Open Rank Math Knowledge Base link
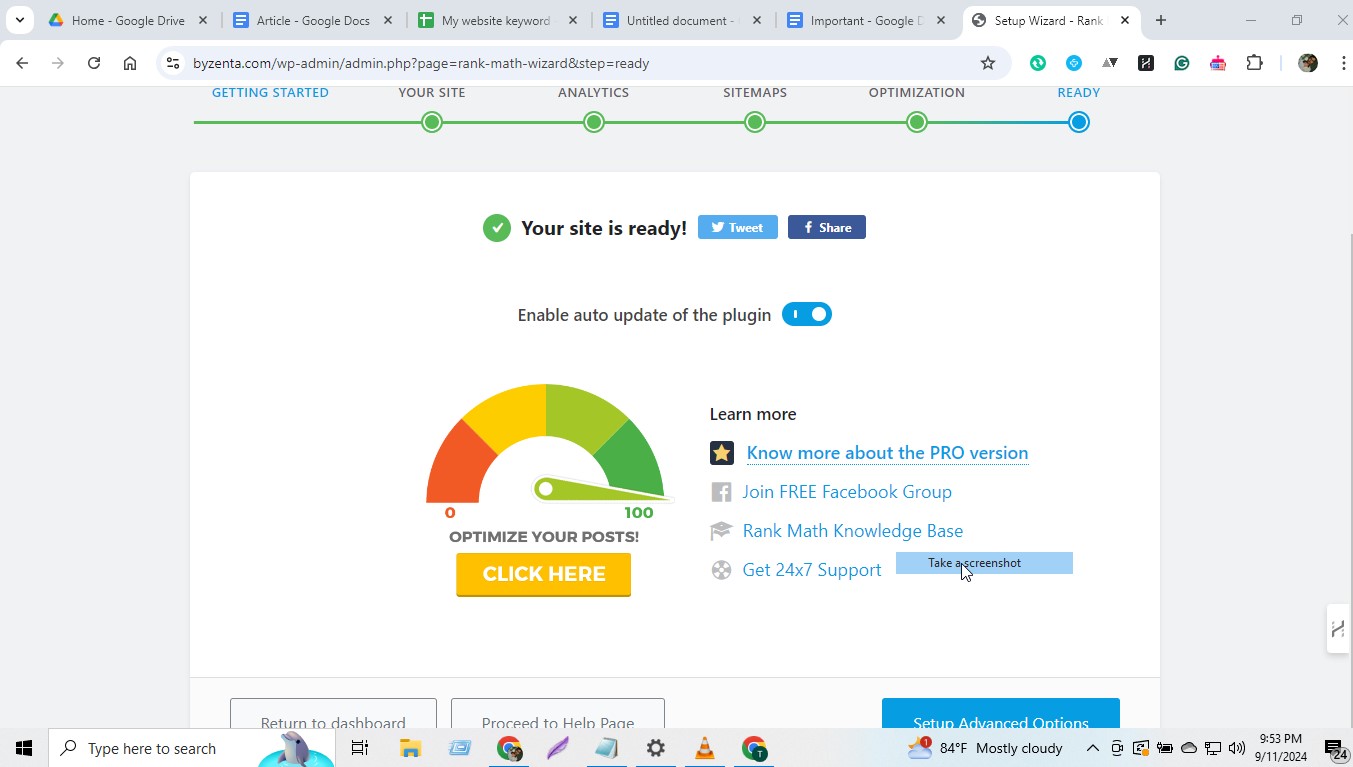1353x767 pixels. 853,531
